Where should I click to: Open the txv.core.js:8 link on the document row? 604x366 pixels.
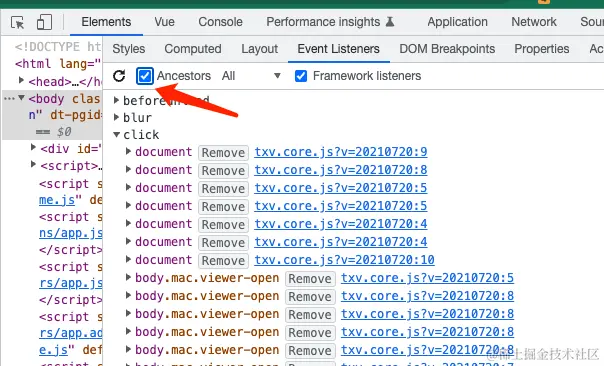point(341,170)
